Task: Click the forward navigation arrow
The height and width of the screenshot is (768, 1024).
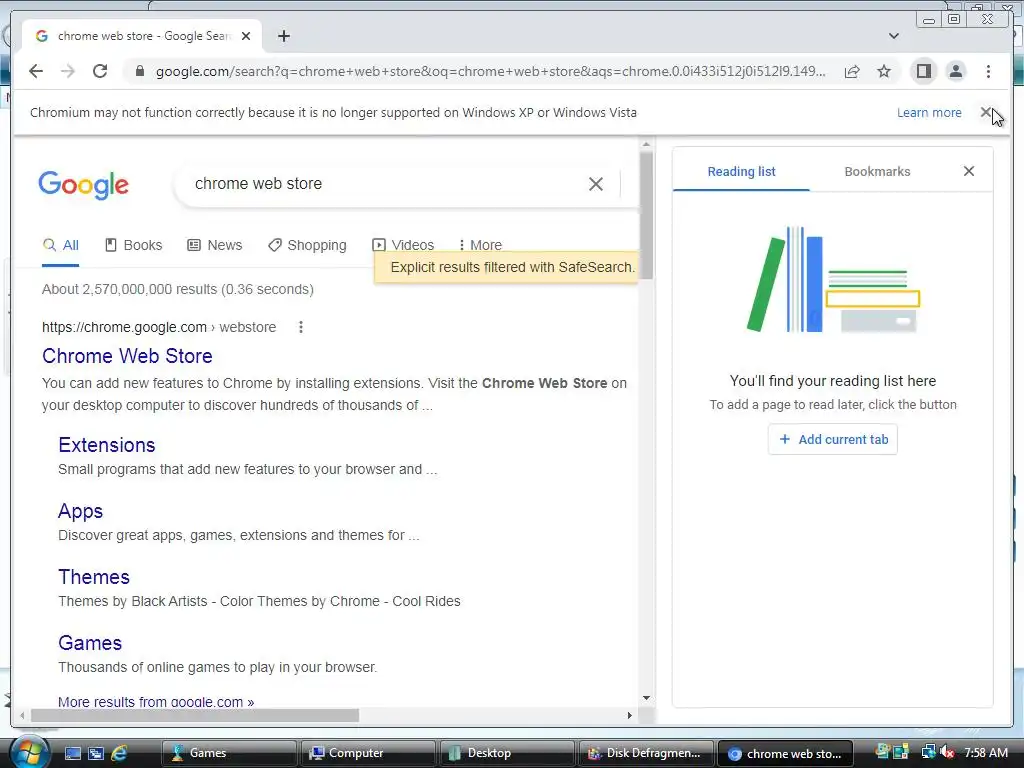Action: pos(68,71)
